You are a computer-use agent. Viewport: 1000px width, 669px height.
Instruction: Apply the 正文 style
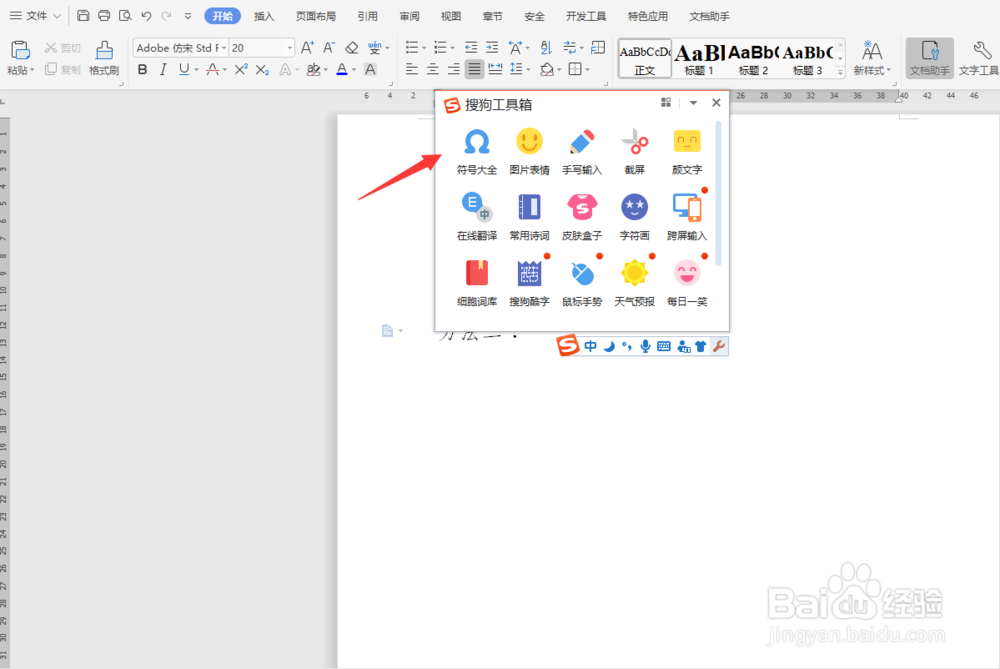[645, 59]
